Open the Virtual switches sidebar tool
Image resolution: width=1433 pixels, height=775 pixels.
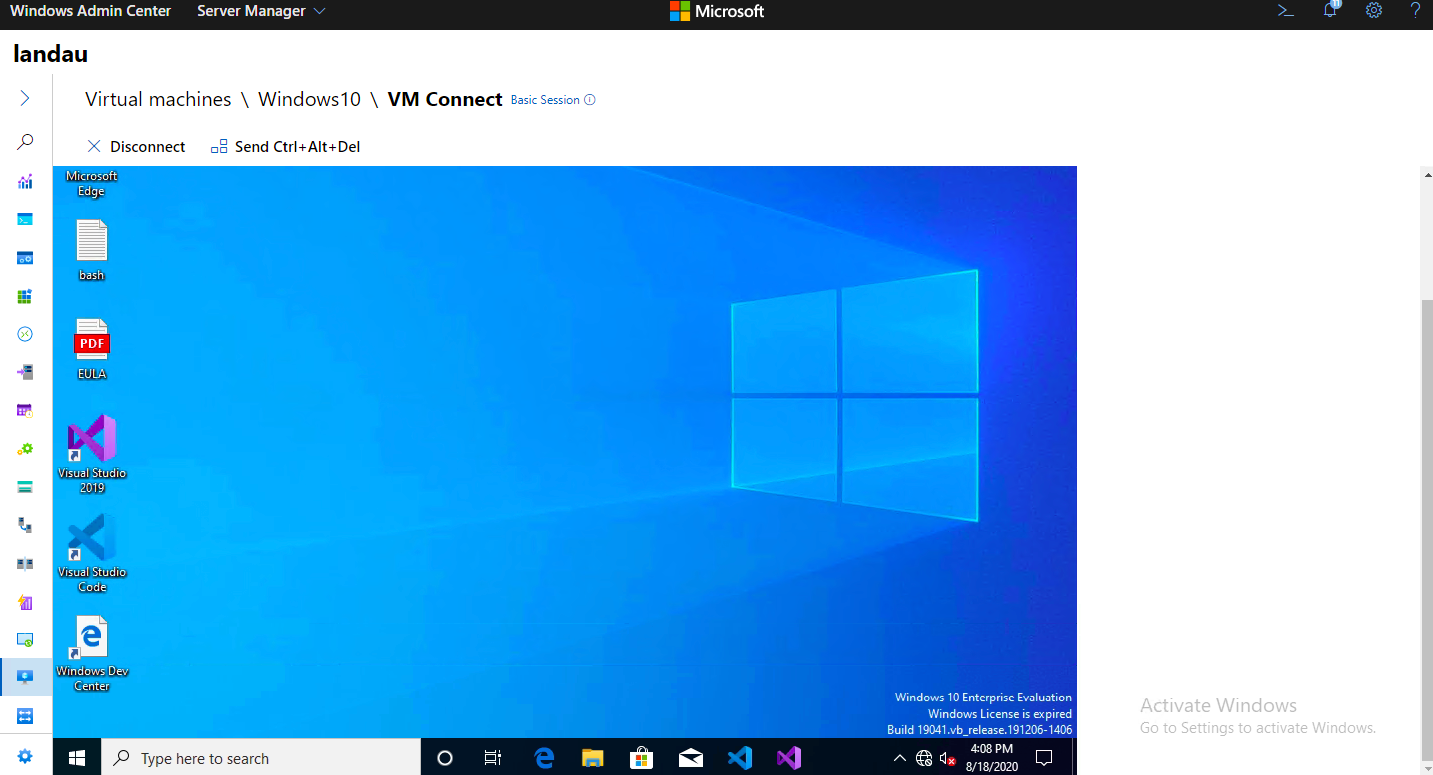click(x=25, y=716)
